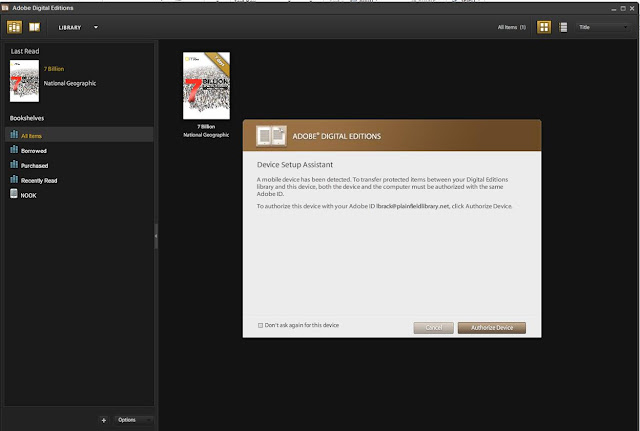The image size is (640, 431).
Task: Open the Last Read 7 Billion cover
Action: [x=24, y=81]
